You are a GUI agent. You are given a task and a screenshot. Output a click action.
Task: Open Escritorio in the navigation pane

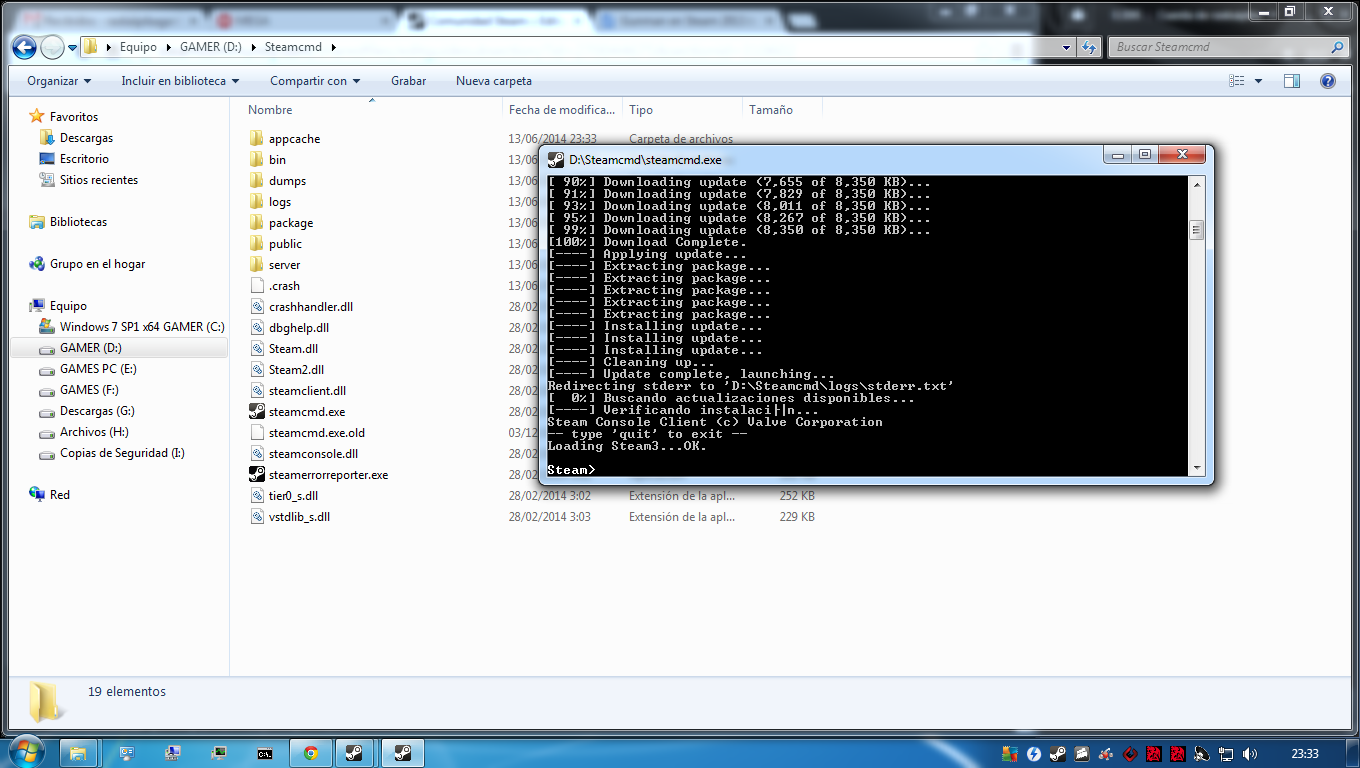84,159
